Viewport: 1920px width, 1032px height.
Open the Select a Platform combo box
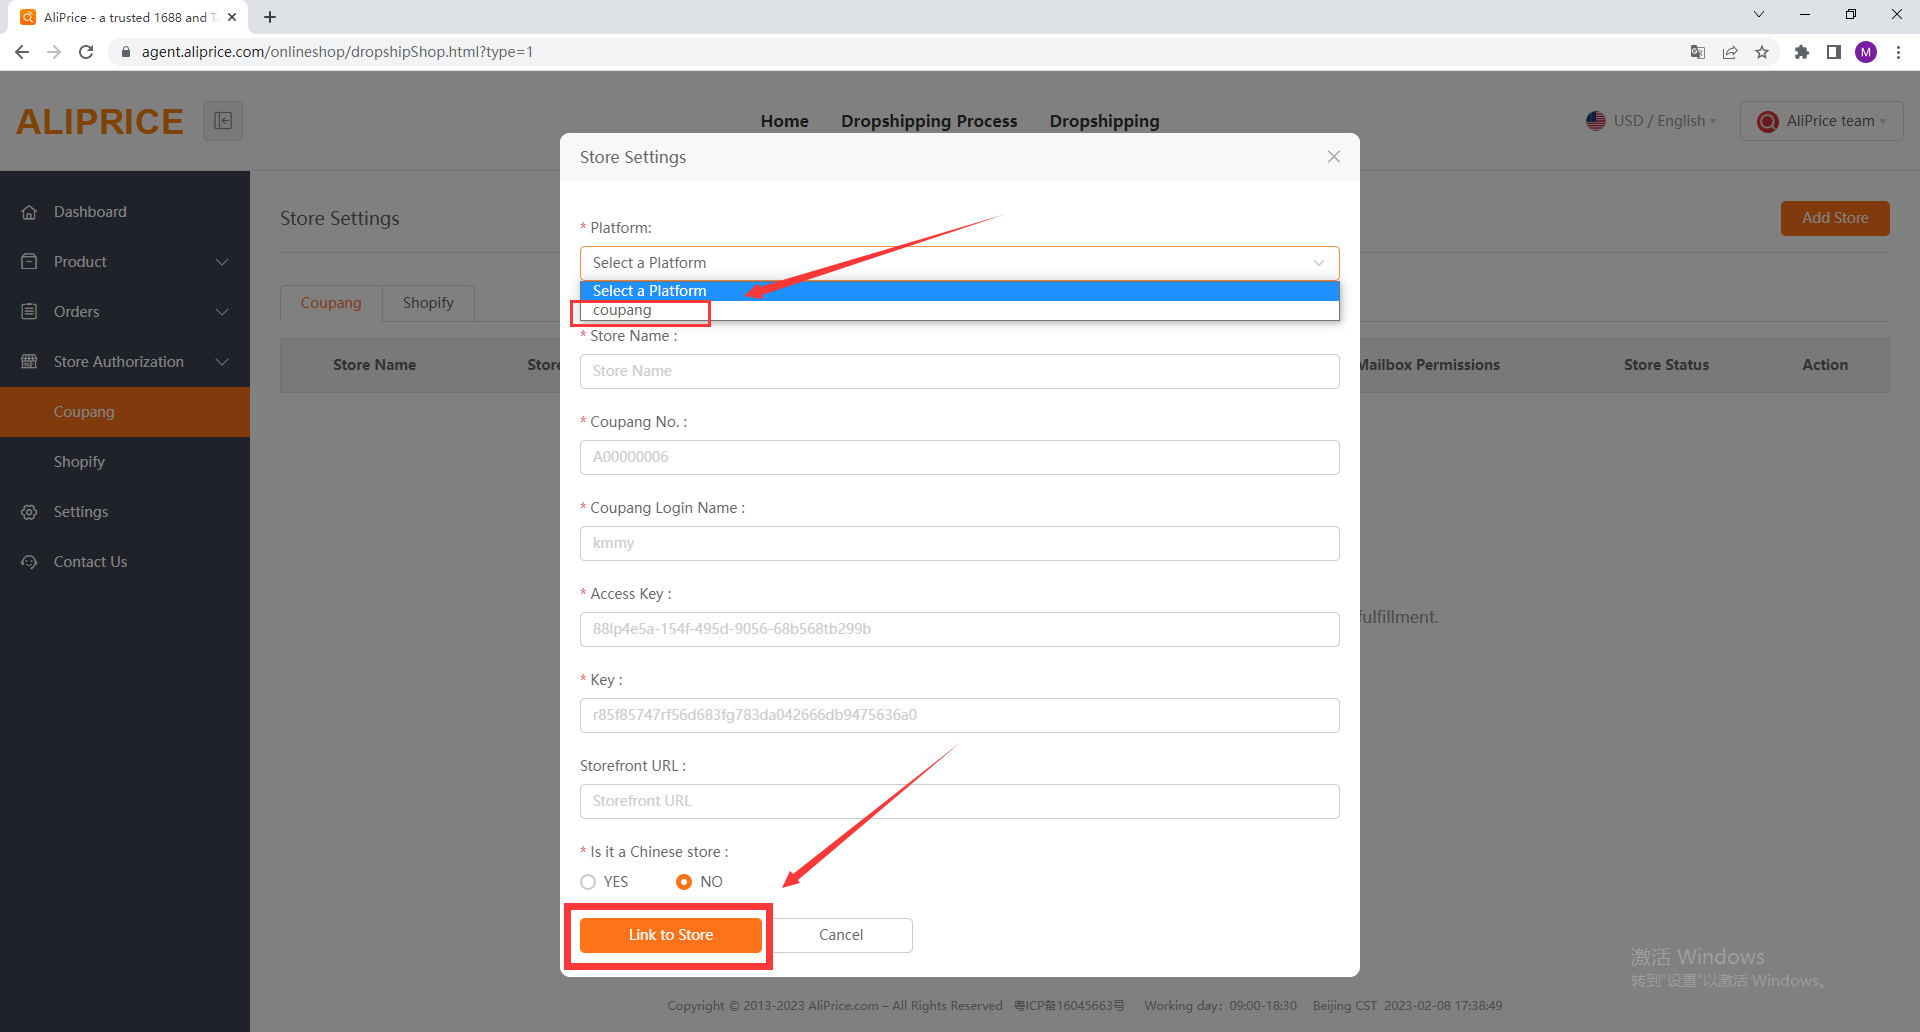[960, 263]
